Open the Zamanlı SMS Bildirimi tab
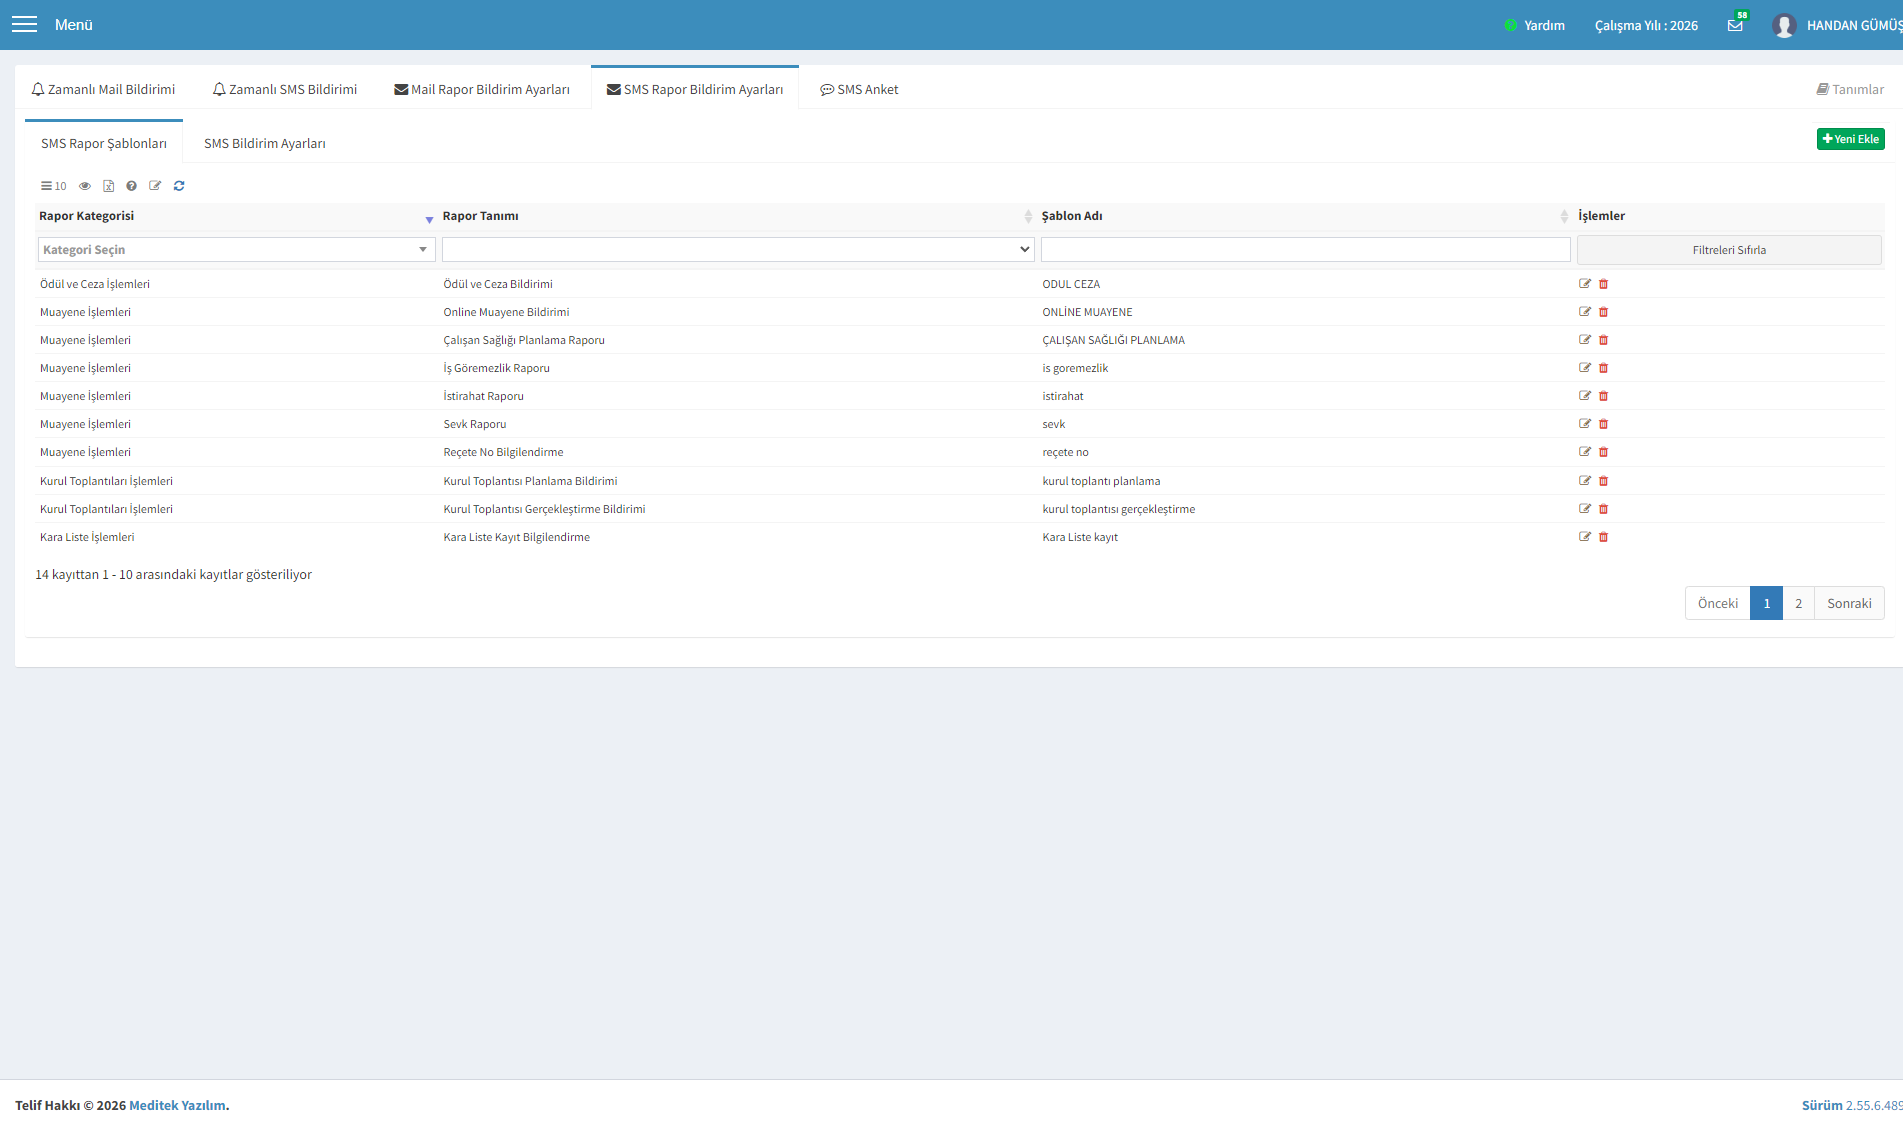 point(285,90)
